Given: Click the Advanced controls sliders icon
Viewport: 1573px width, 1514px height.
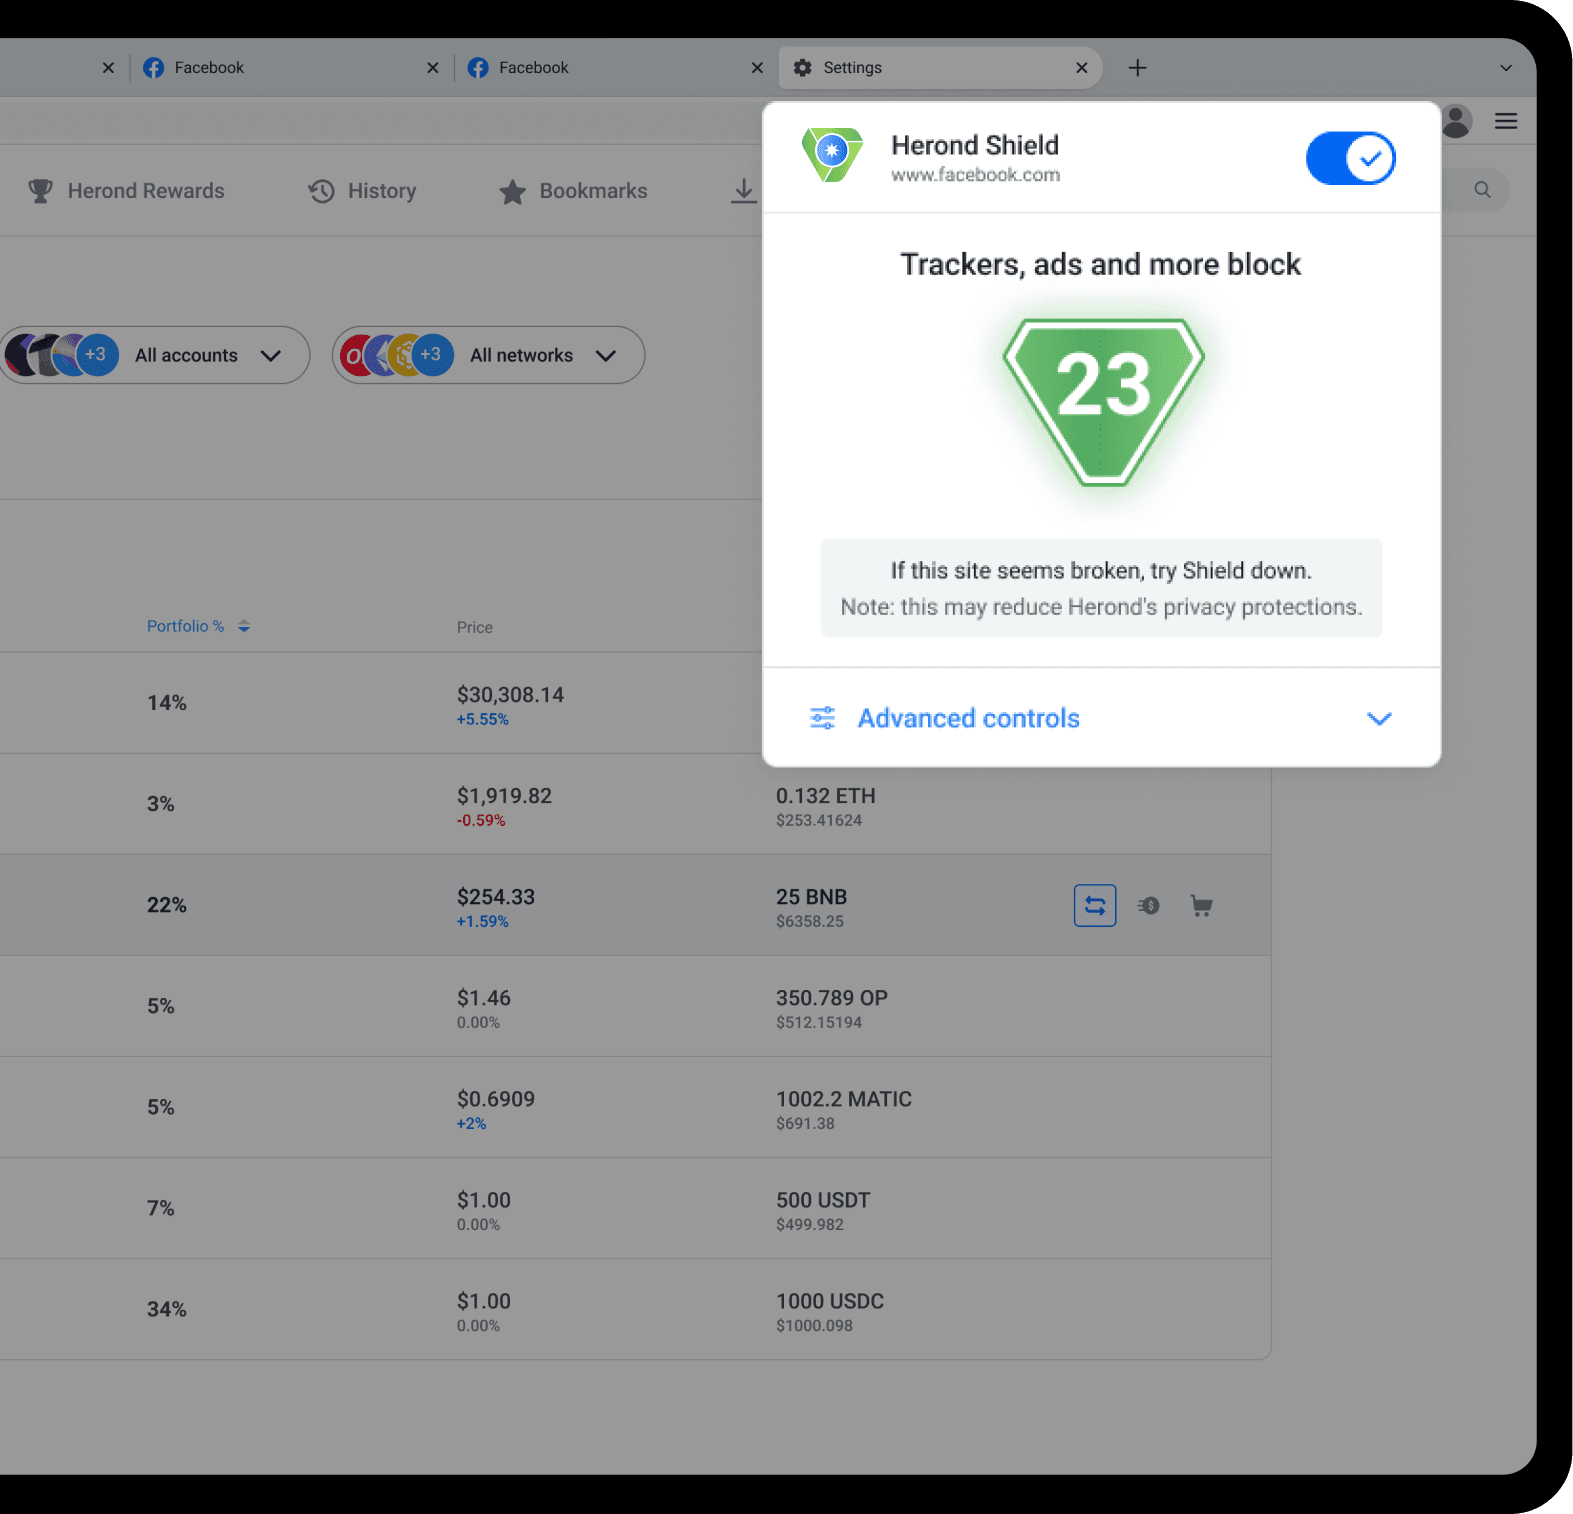Looking at the screenshot, I should click(822, 718).
